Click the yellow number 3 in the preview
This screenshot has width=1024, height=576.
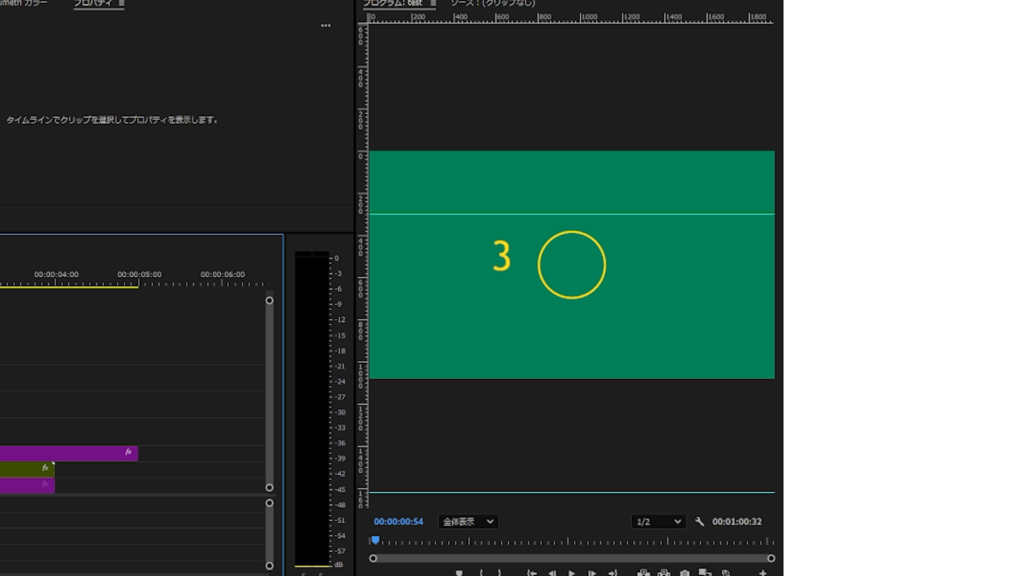(x=502, y=256)
